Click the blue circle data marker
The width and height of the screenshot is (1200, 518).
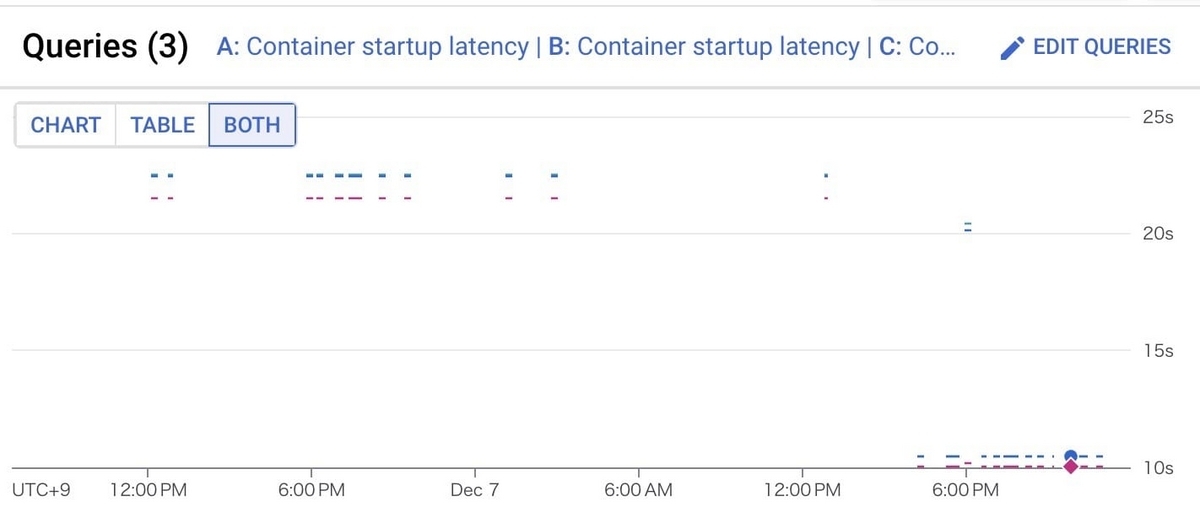(1071, 457)
